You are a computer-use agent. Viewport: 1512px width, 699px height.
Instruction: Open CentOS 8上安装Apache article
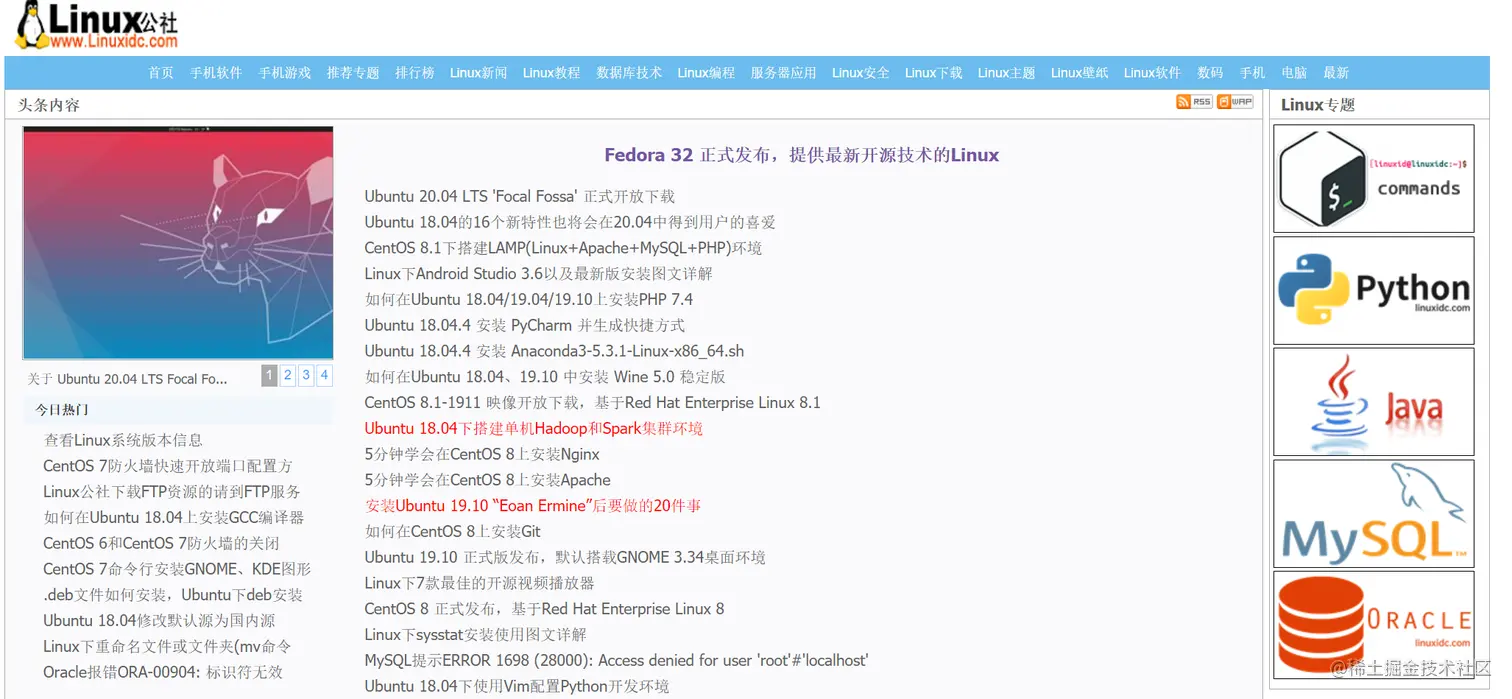click(488, 481)
